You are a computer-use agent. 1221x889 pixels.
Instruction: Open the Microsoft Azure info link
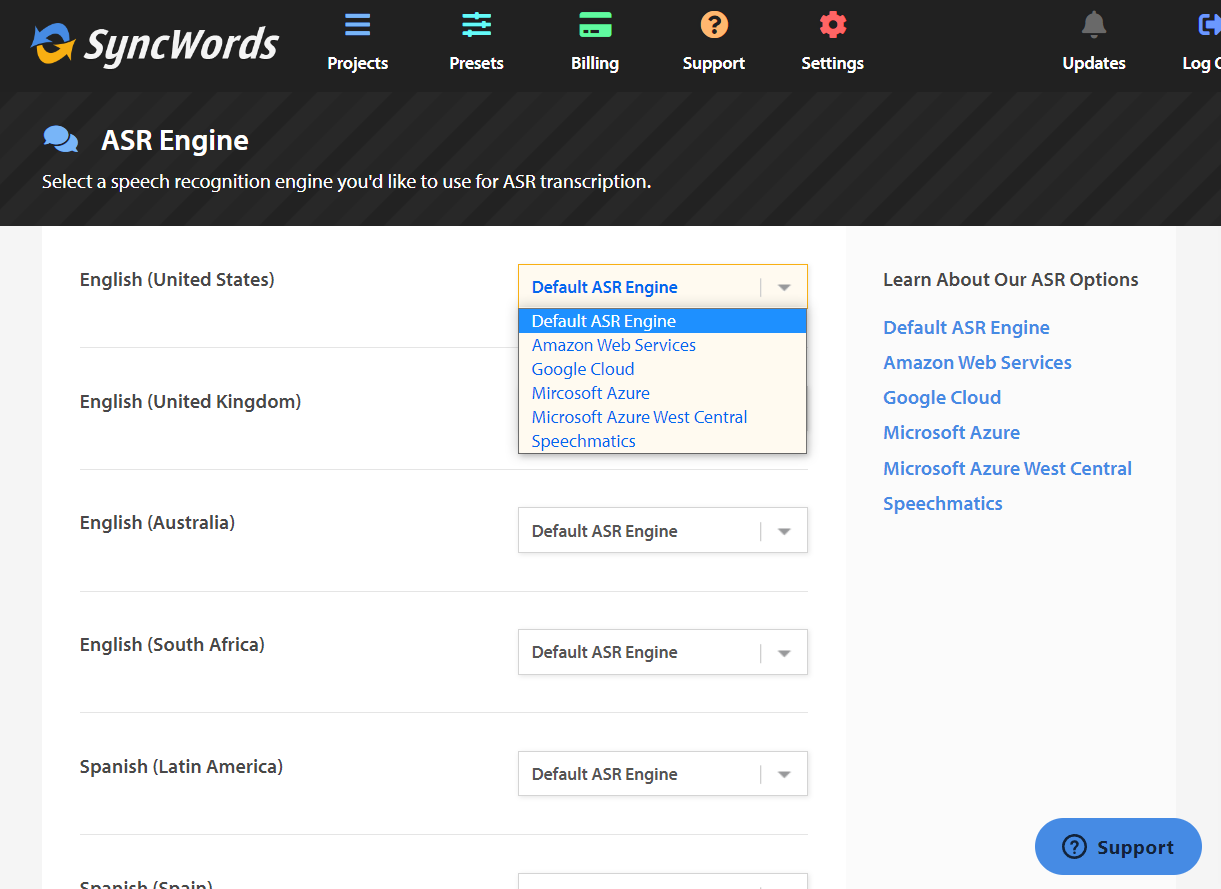(x=951, y=432)
